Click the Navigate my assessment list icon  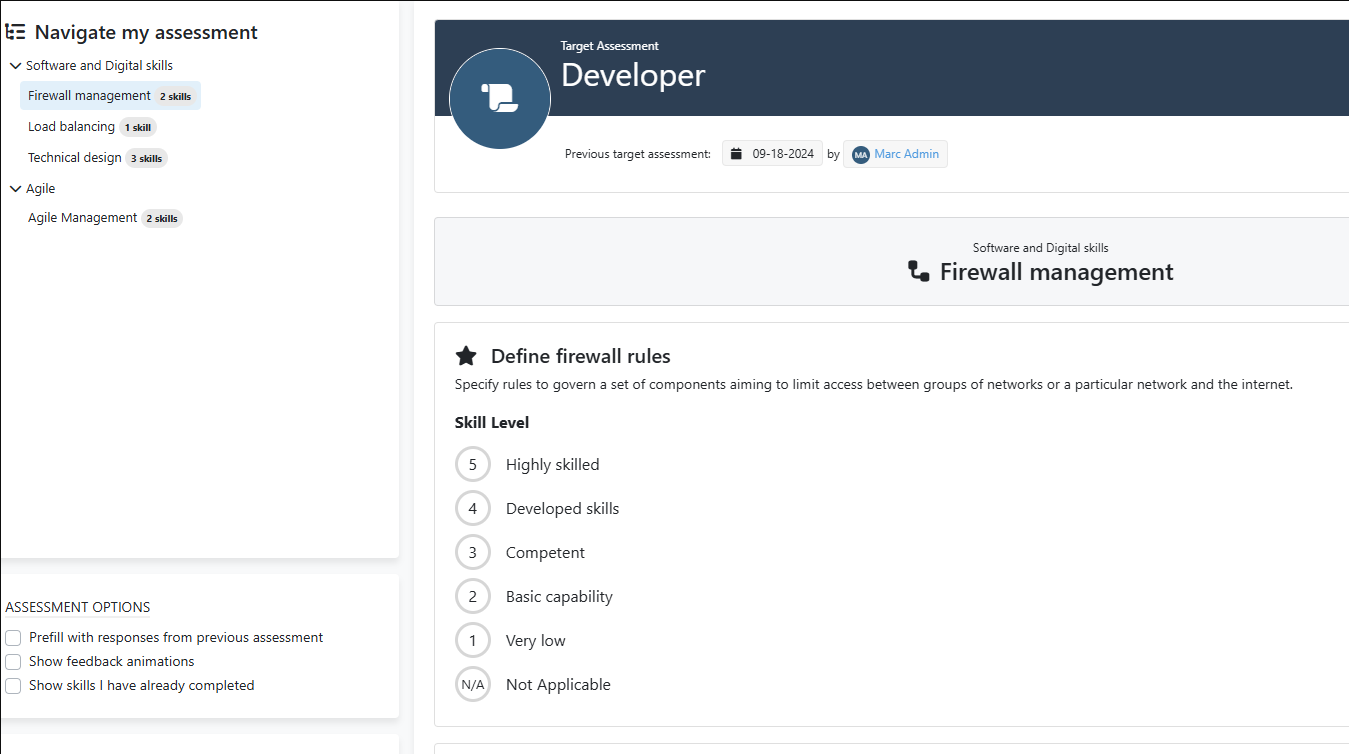point(16,32)
